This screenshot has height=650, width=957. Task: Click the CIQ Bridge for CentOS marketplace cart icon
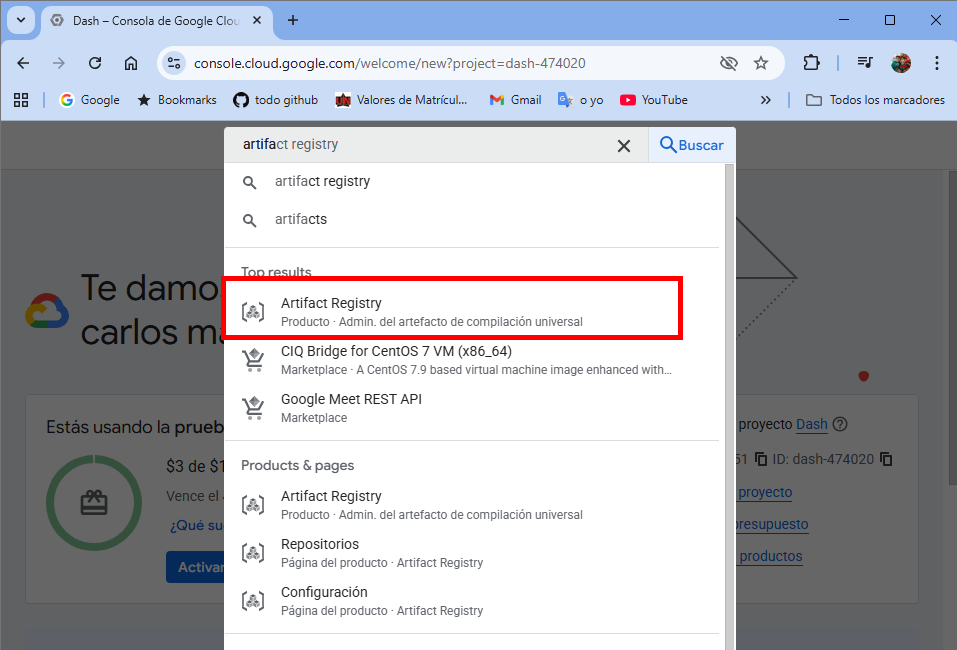click(253, 360)
